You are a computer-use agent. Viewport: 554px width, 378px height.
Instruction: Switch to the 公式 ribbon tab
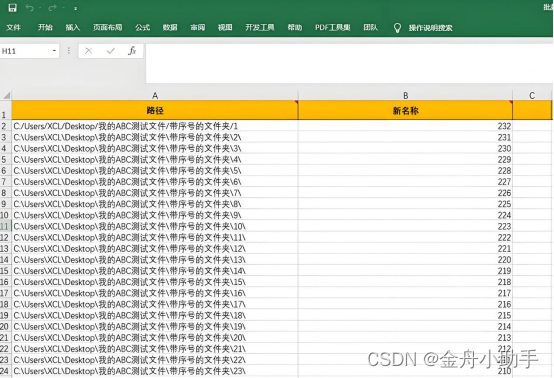[142, 28]
